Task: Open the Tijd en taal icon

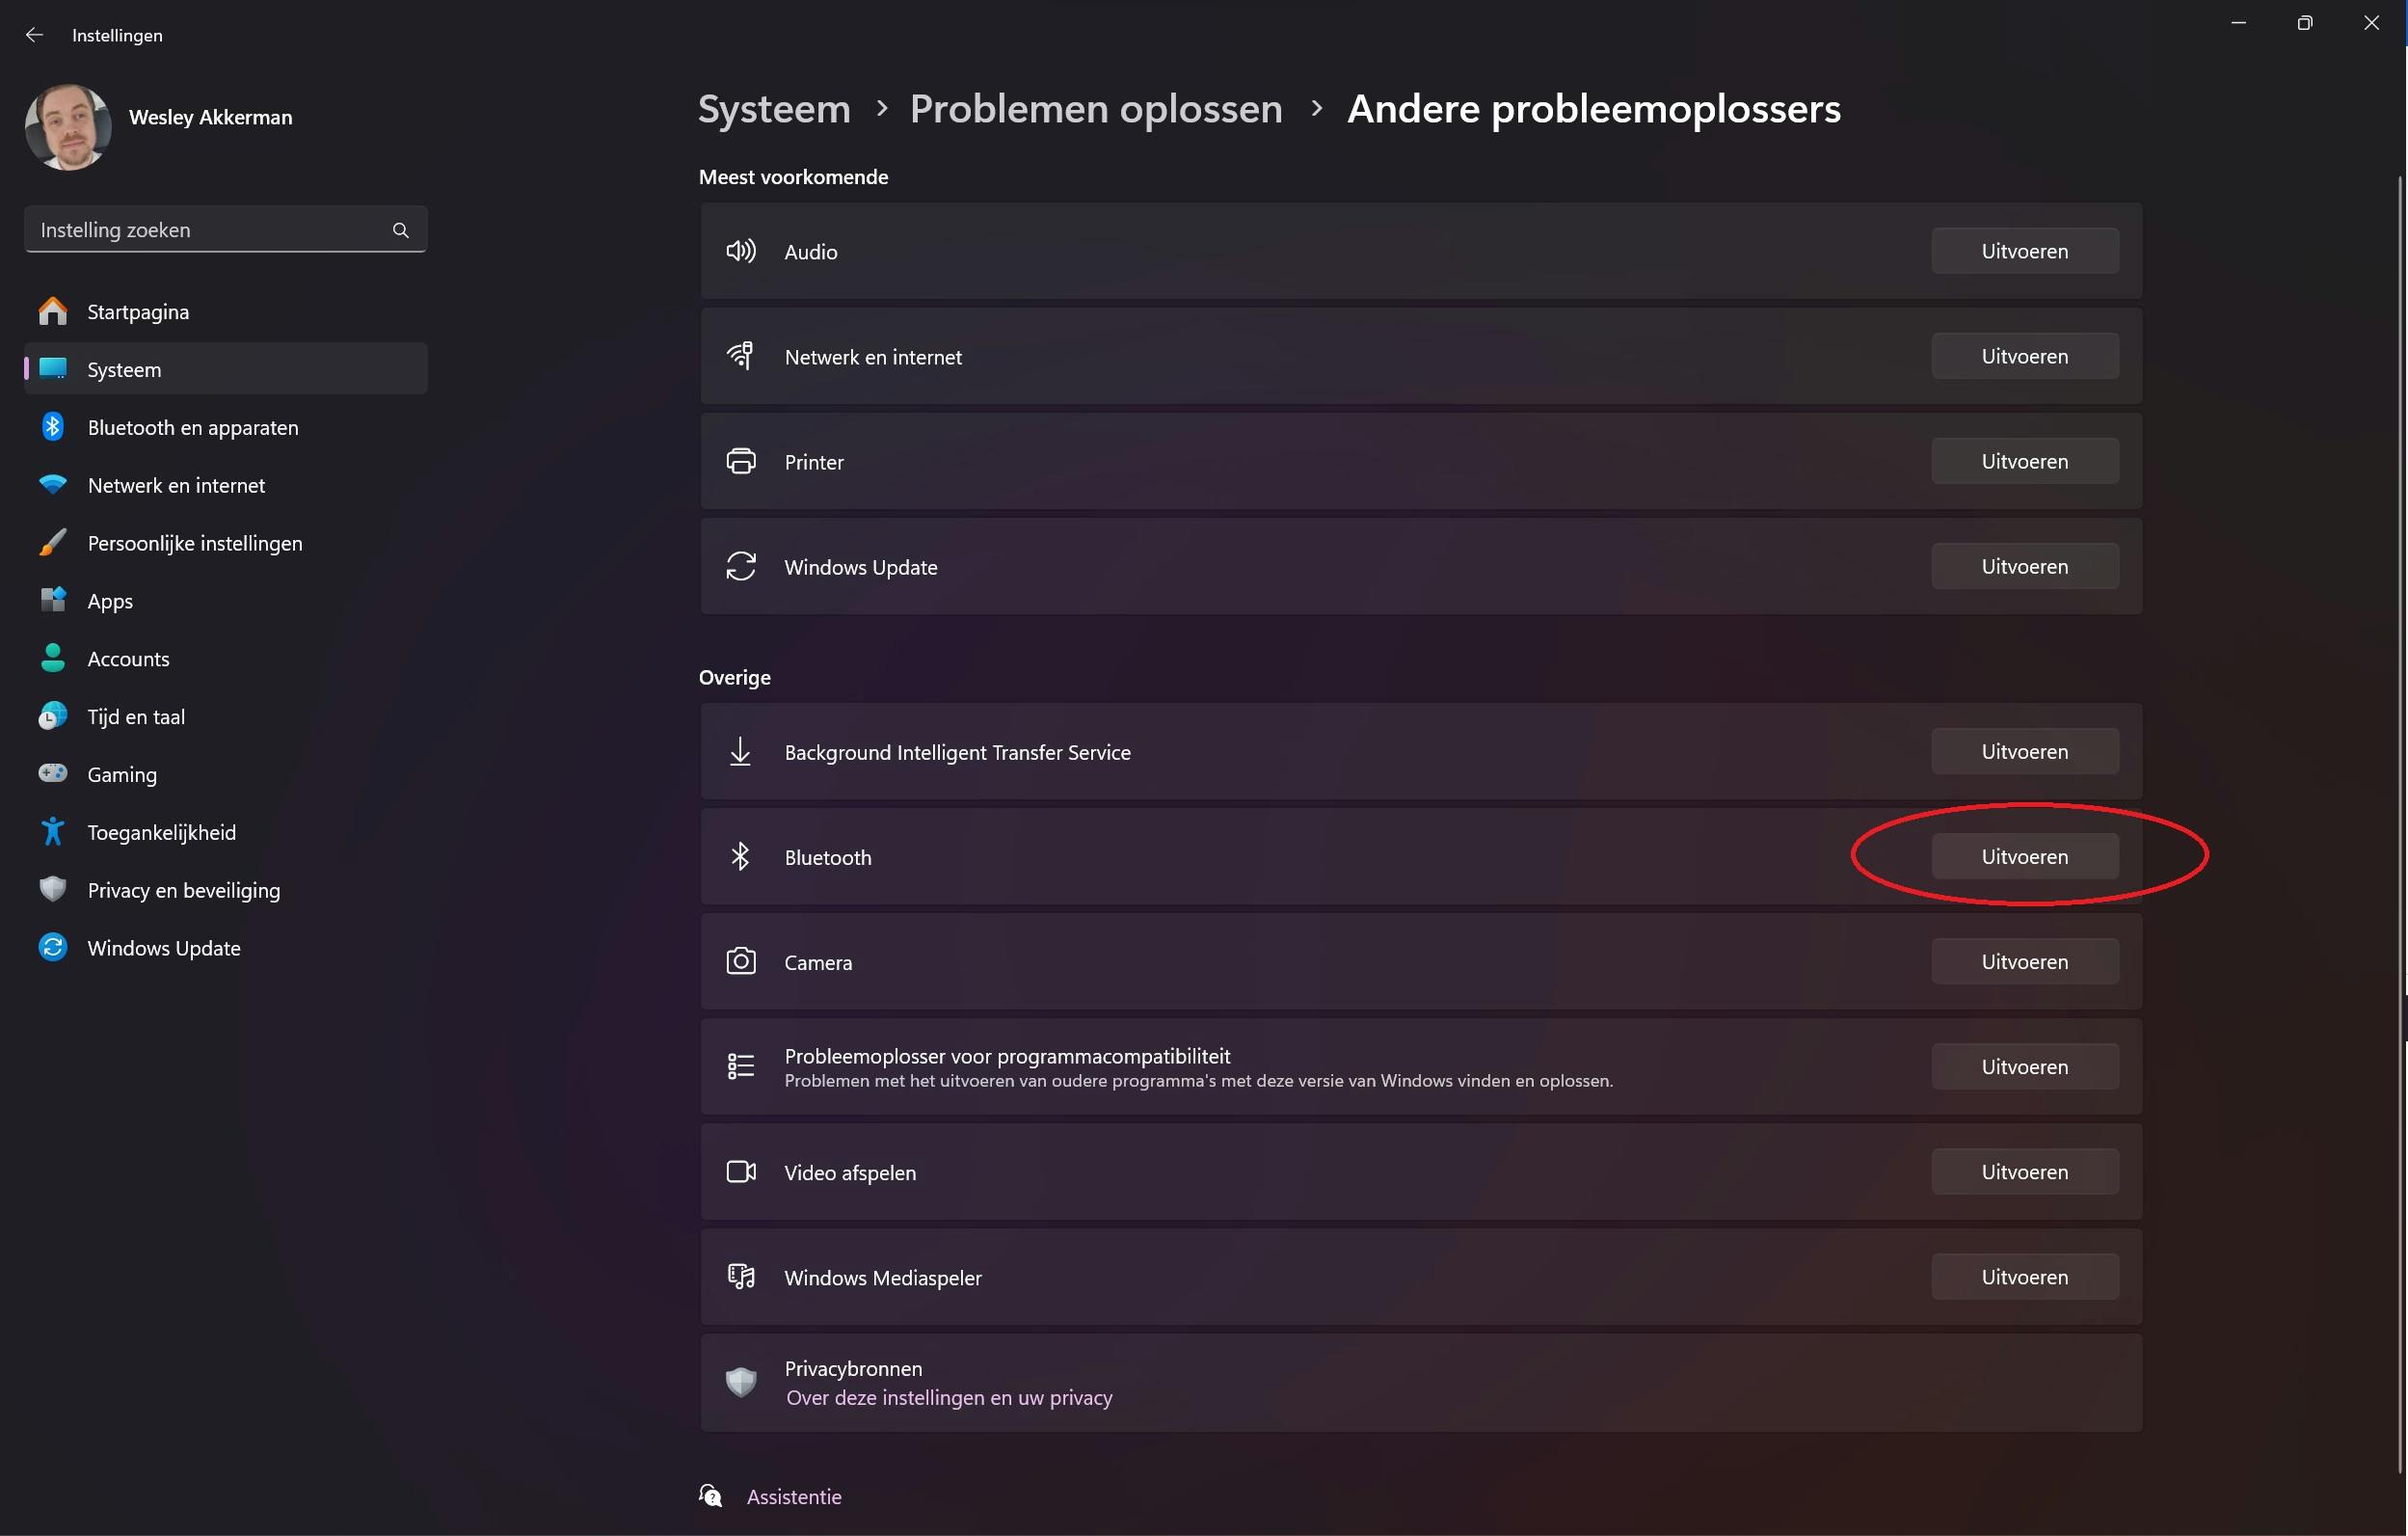Action: coord(53,716)
